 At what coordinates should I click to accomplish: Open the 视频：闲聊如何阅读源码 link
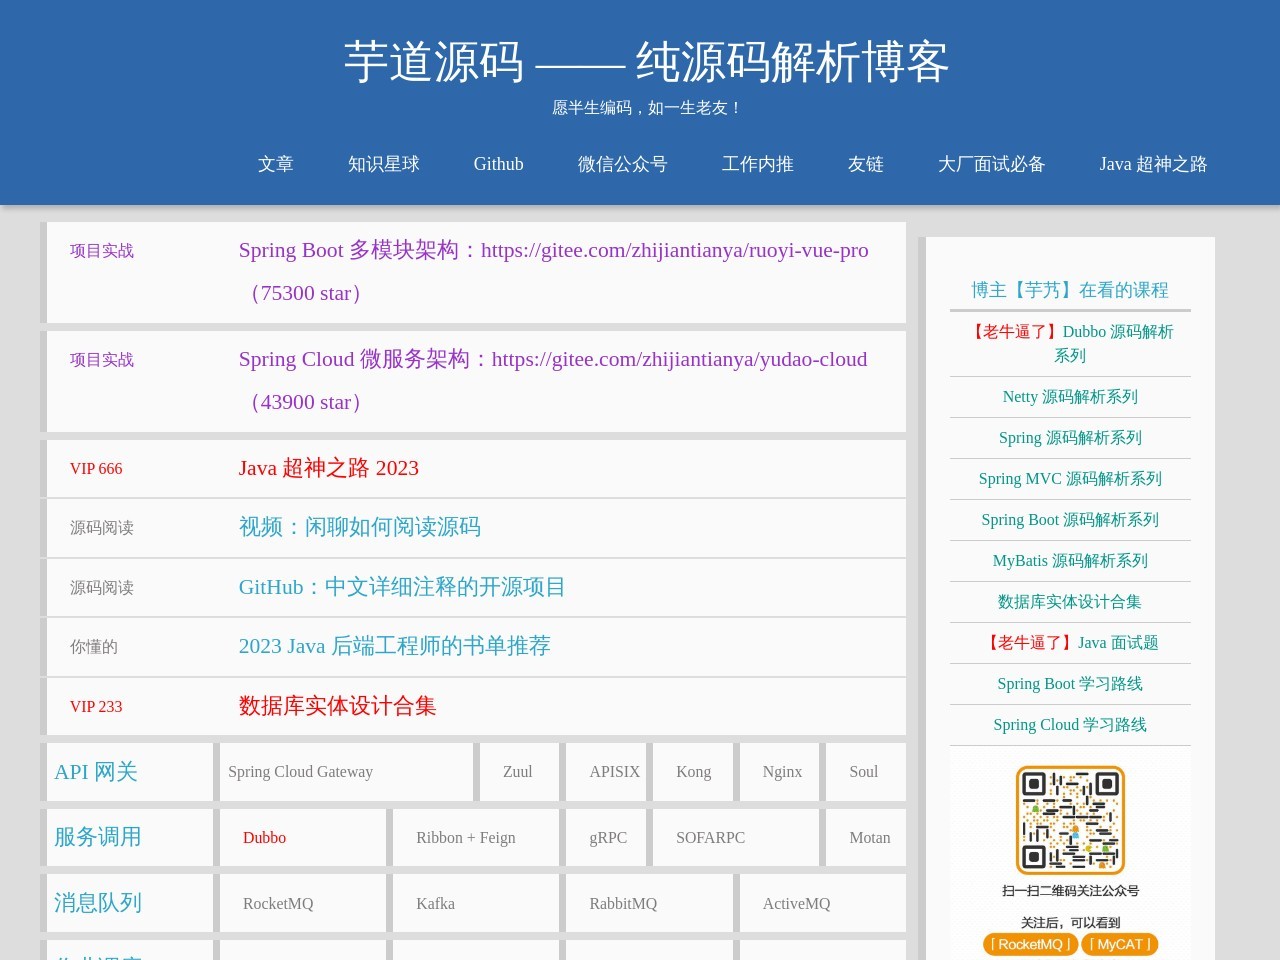coord(359,527)
